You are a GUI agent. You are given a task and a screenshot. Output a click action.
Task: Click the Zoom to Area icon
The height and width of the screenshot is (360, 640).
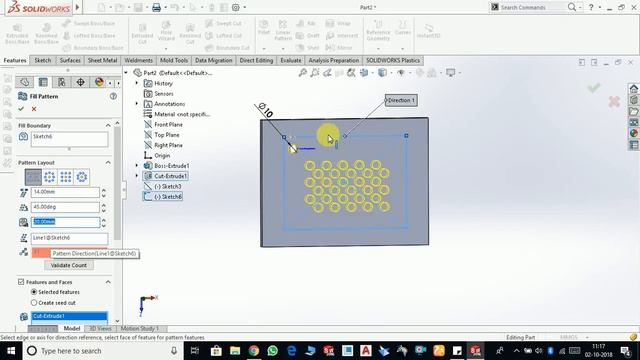(x=315, y=73)
